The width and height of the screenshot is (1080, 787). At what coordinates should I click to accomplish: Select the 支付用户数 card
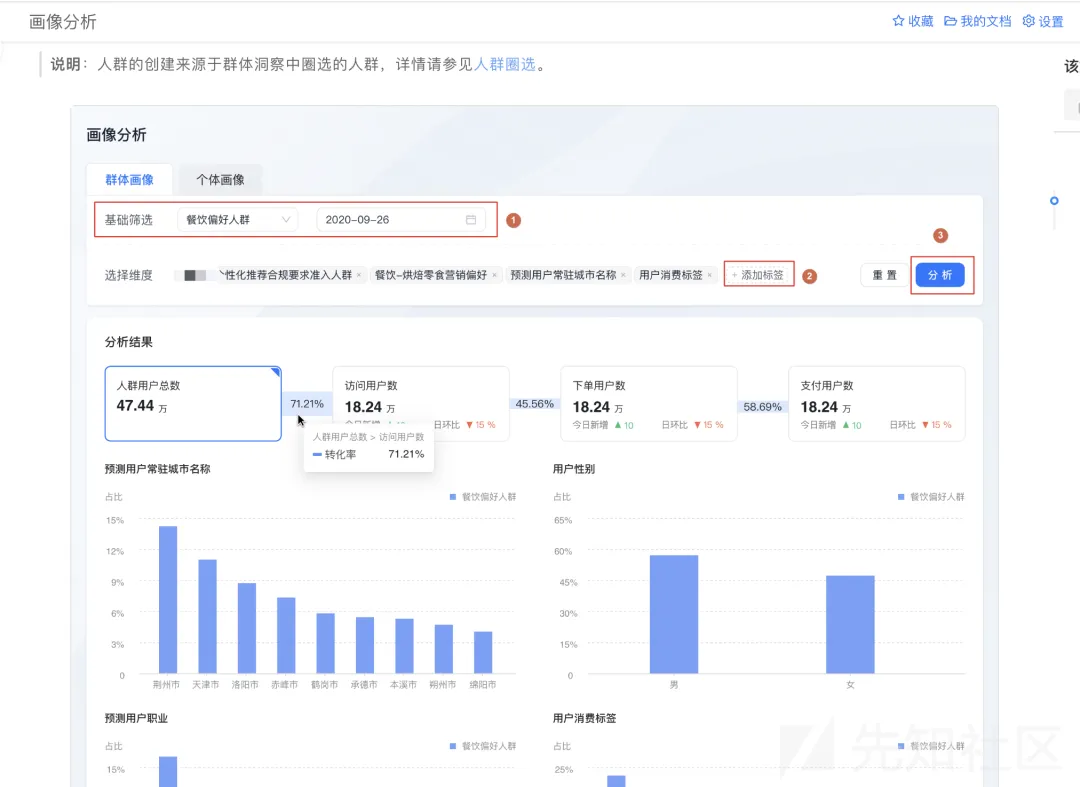877,403
